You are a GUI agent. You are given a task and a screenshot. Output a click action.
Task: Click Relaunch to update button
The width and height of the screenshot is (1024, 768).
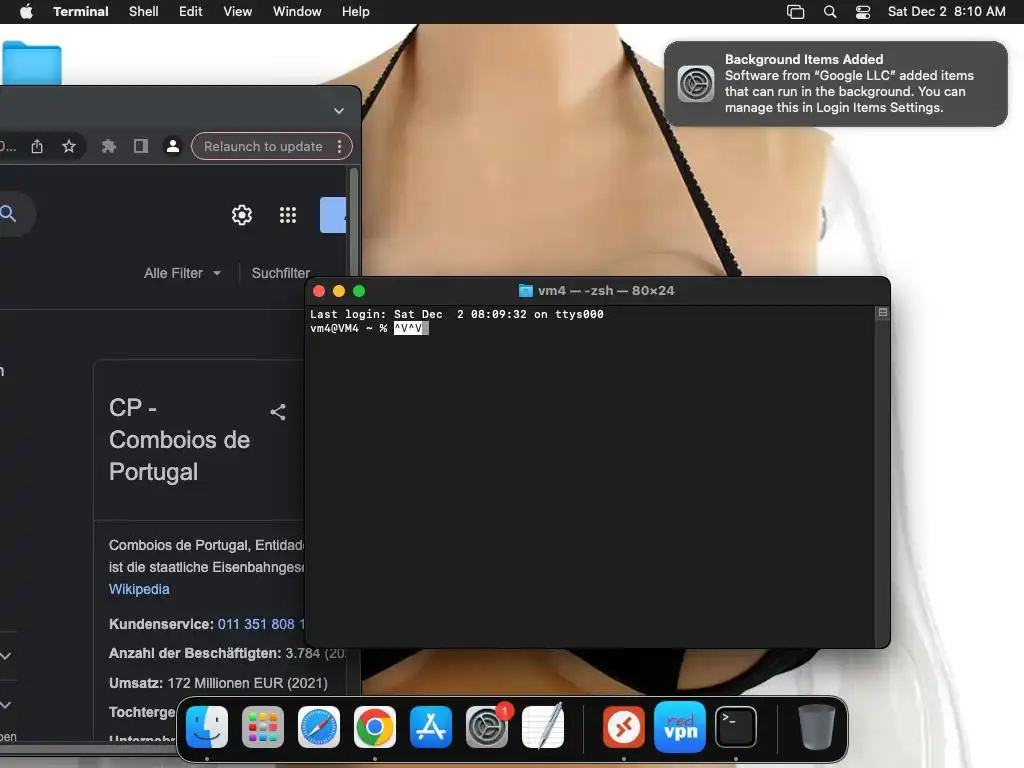(263, 146)
